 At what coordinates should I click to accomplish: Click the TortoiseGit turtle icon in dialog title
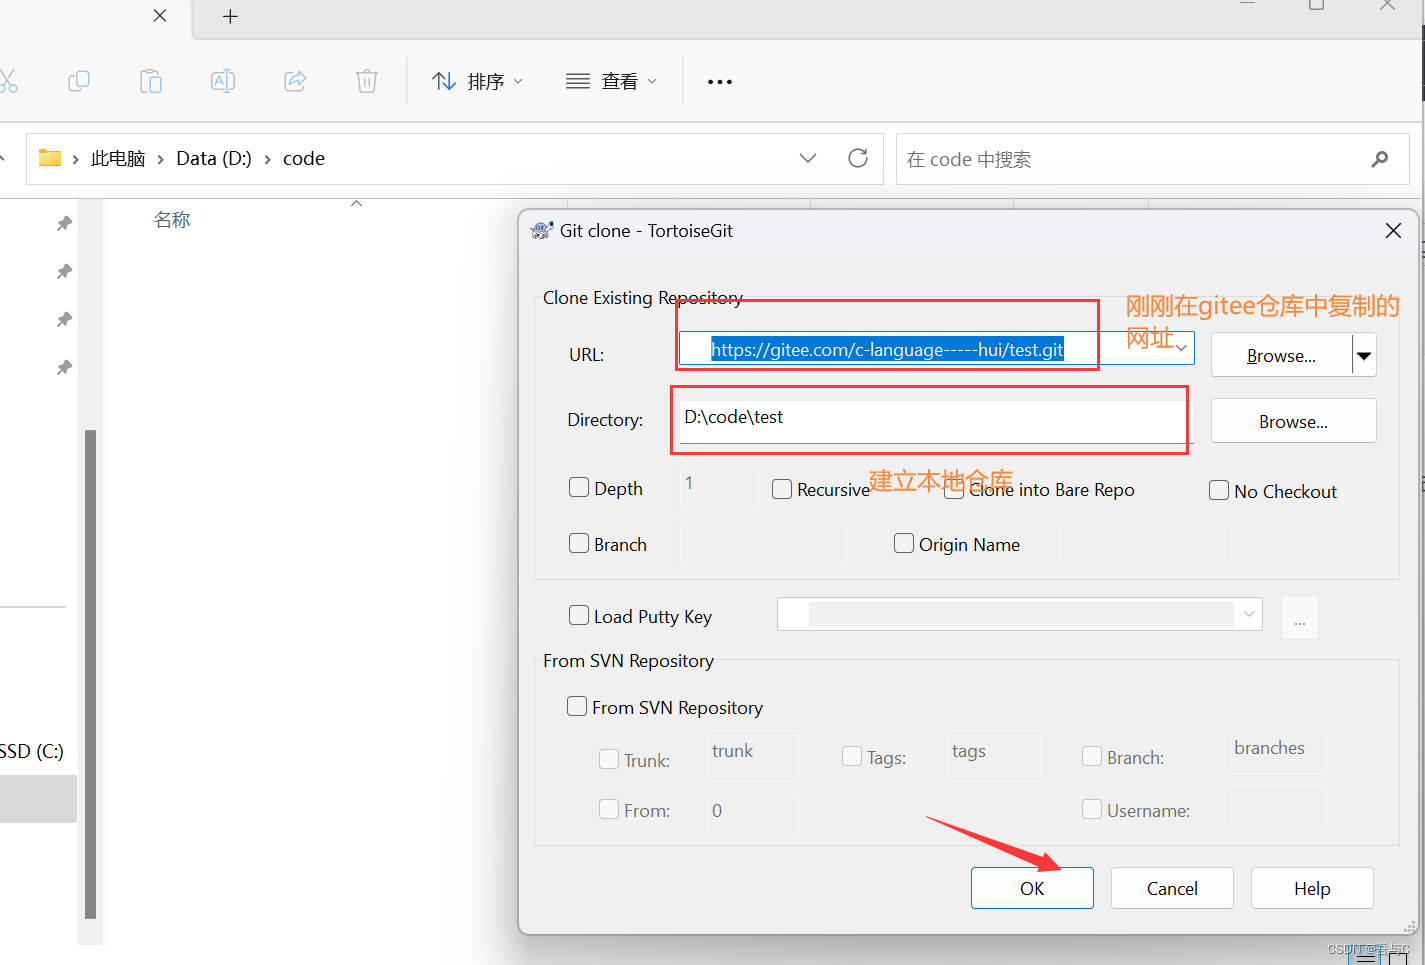coord(541,230)
